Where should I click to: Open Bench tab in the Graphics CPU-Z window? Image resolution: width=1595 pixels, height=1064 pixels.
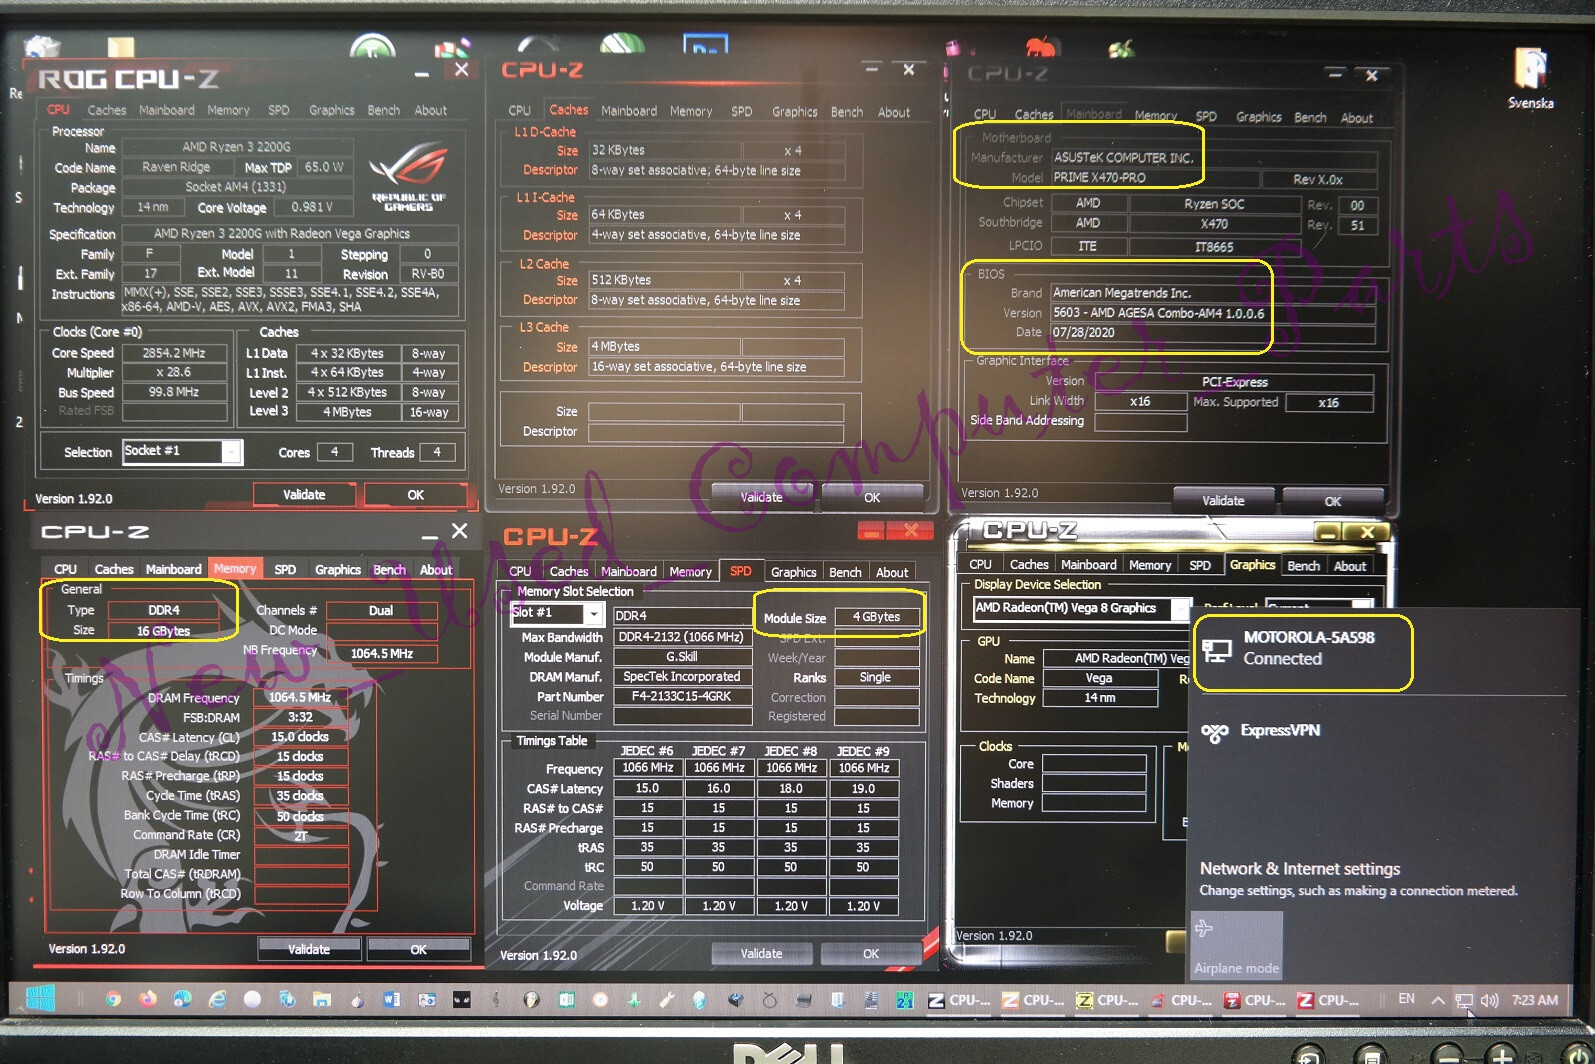point(1303,566)
